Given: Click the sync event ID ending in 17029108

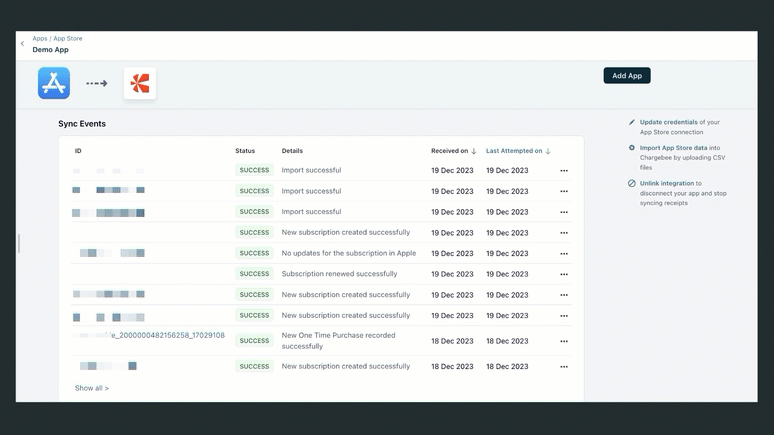Looking at the screenshot, I should [167, 336].
